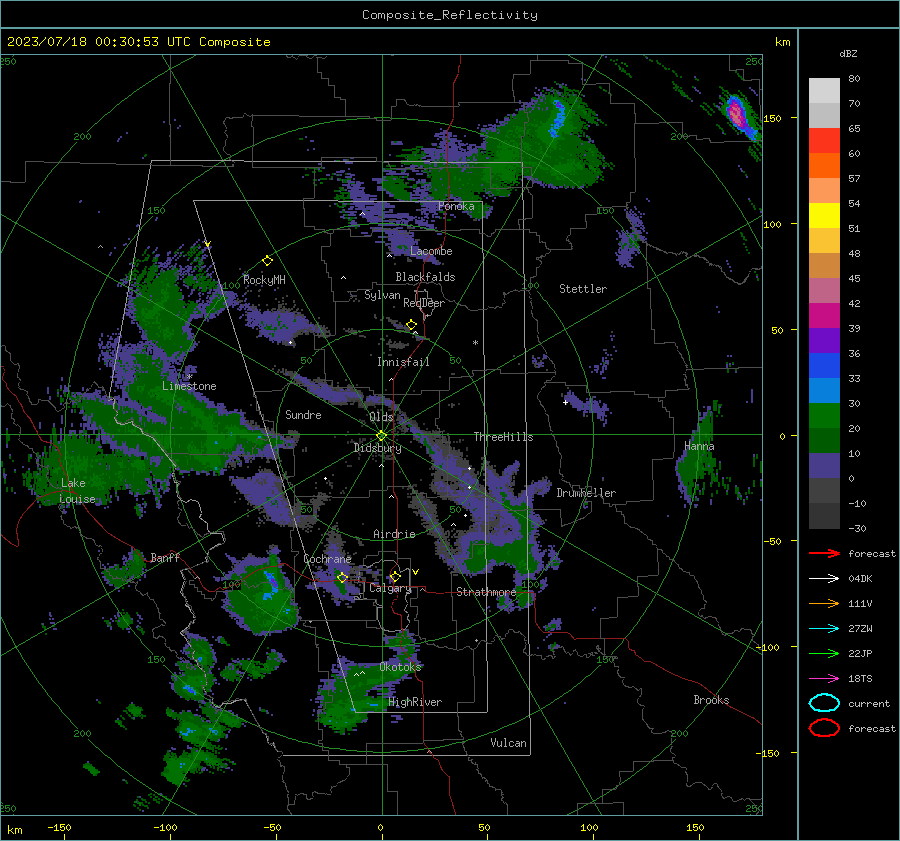Click the '-30' value on dBZ scale
The image size is (900, 841).
click(857, 528)
